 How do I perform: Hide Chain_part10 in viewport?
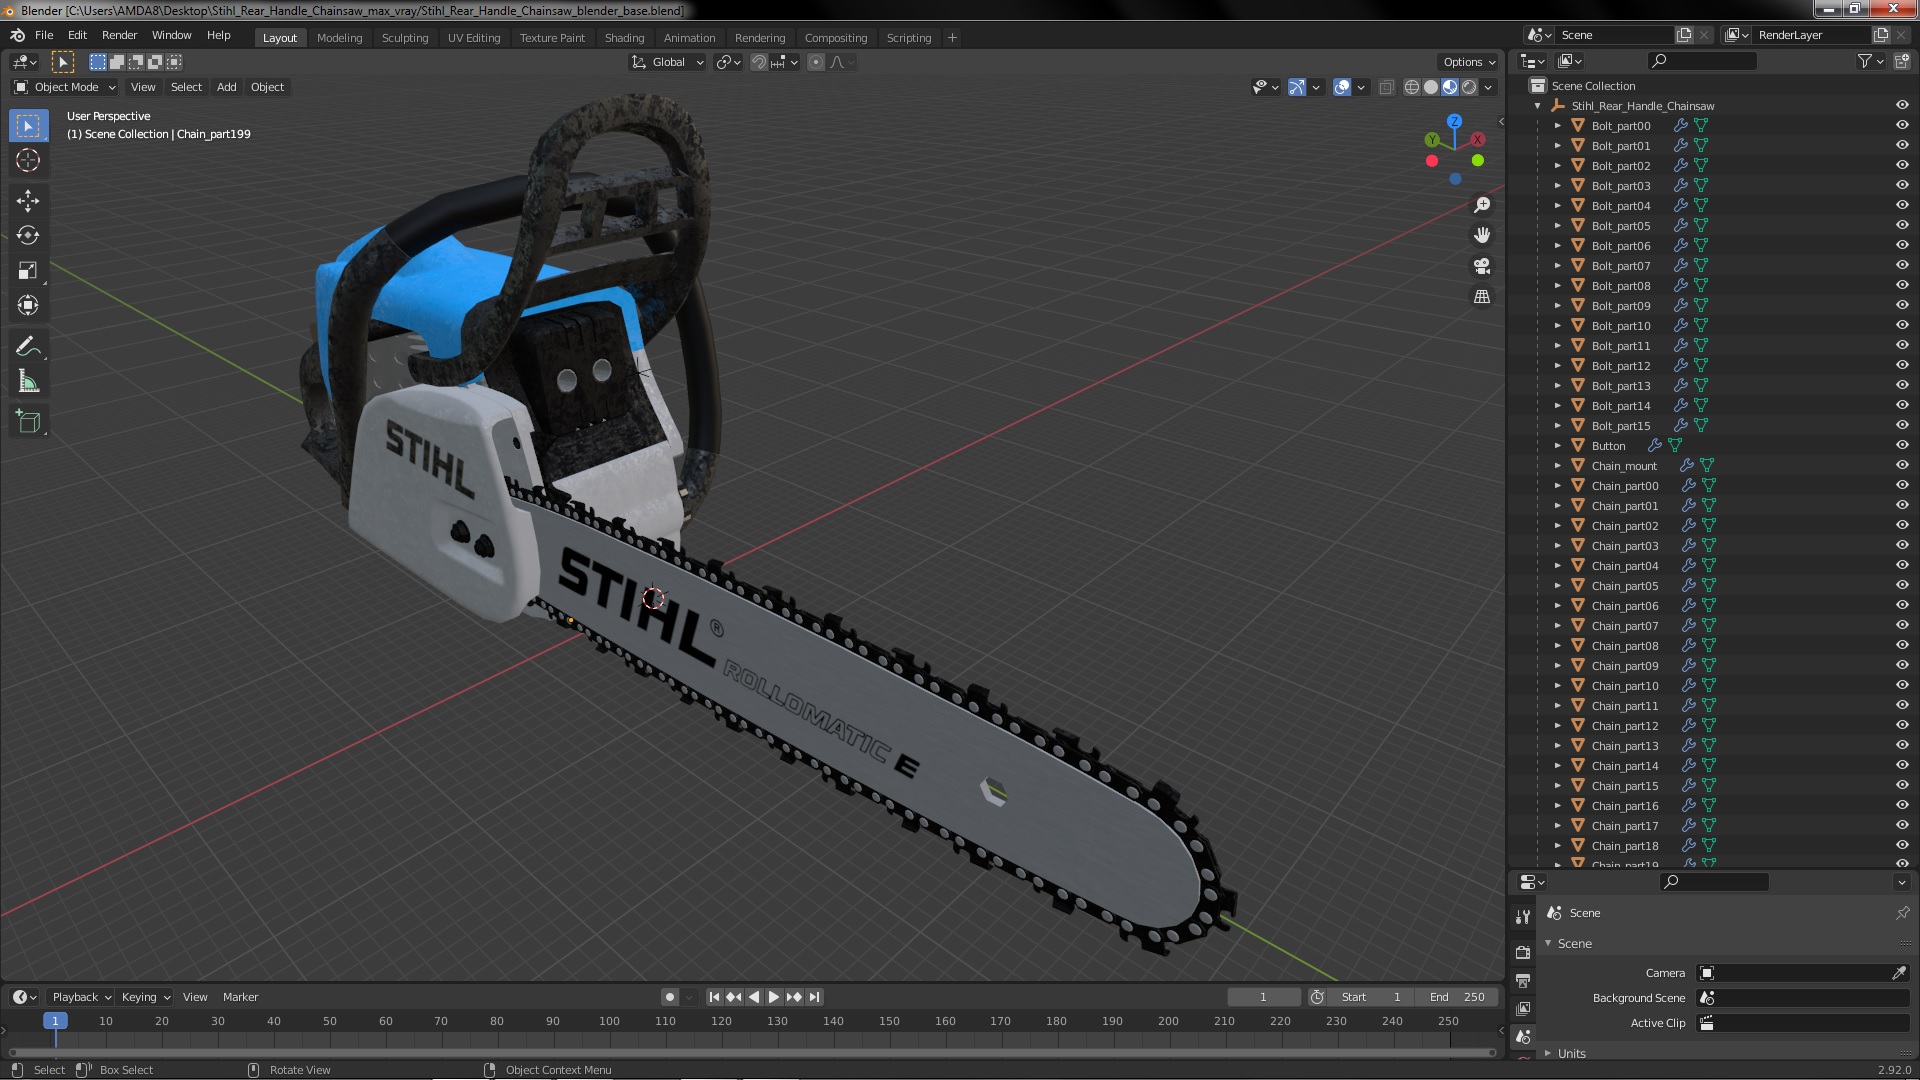pyautogui.click(x=1902, y=686)
